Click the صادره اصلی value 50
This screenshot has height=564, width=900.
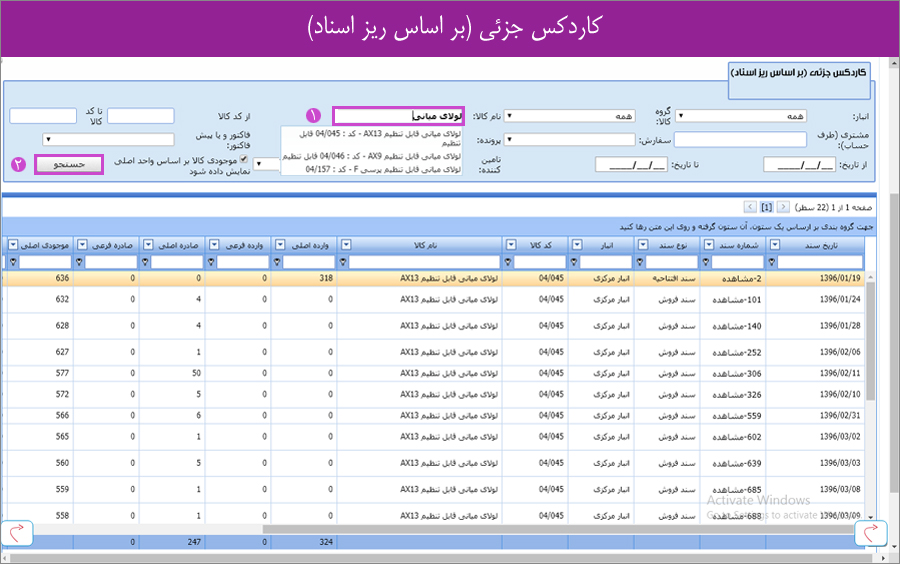coord(196,374)
